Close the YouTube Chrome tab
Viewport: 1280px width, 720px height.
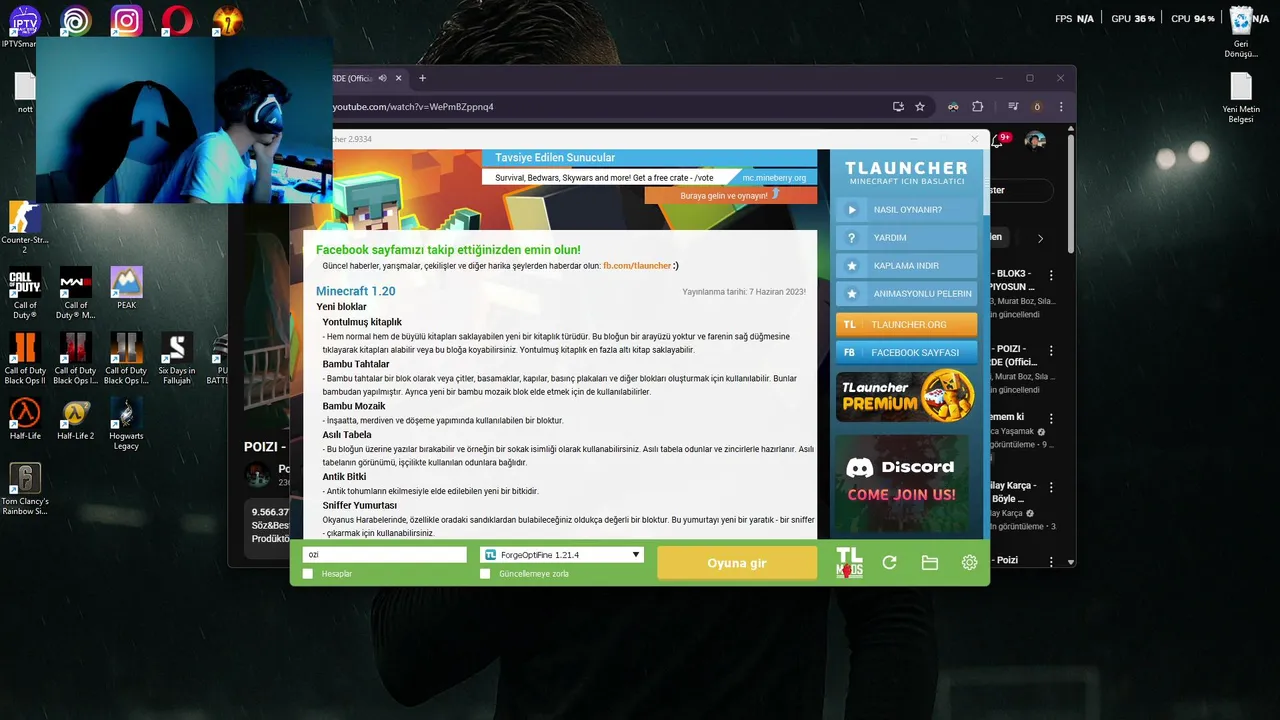pyautogui.click(x=399, y=78)
